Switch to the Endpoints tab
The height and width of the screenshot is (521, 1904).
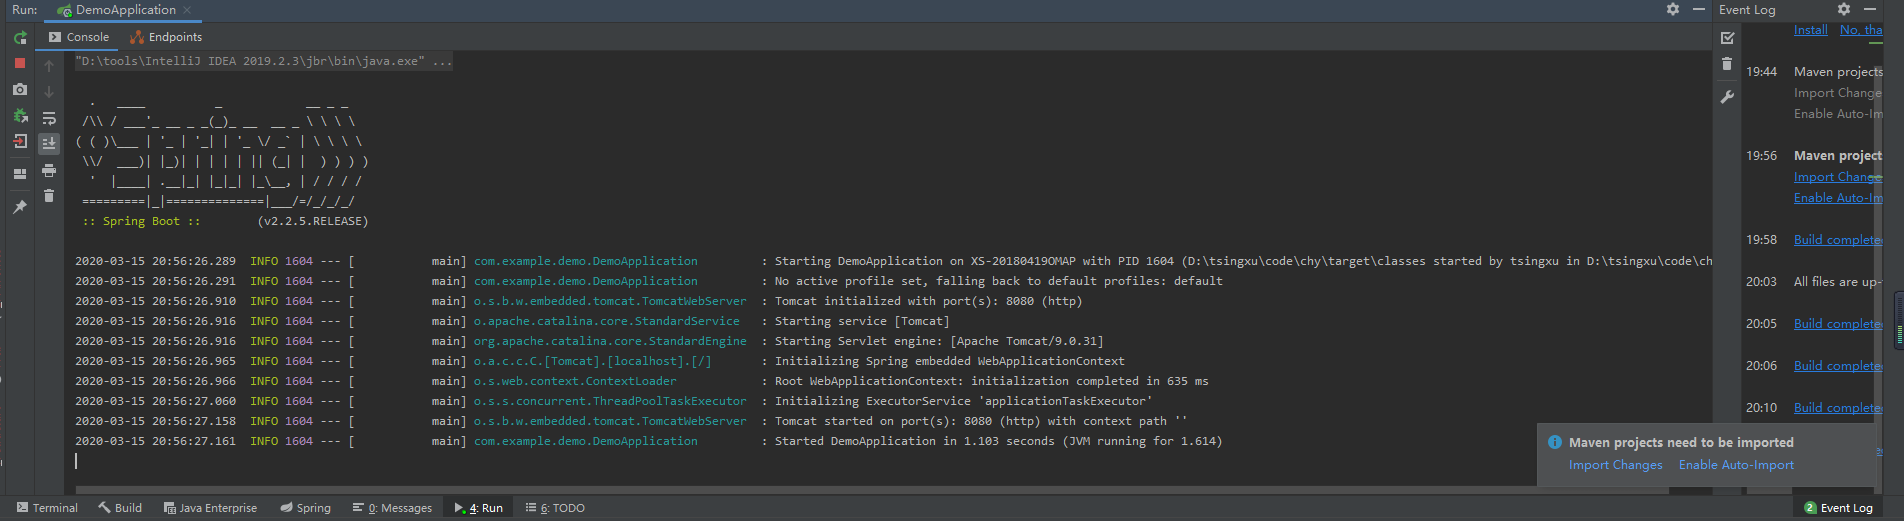point(166,37)
